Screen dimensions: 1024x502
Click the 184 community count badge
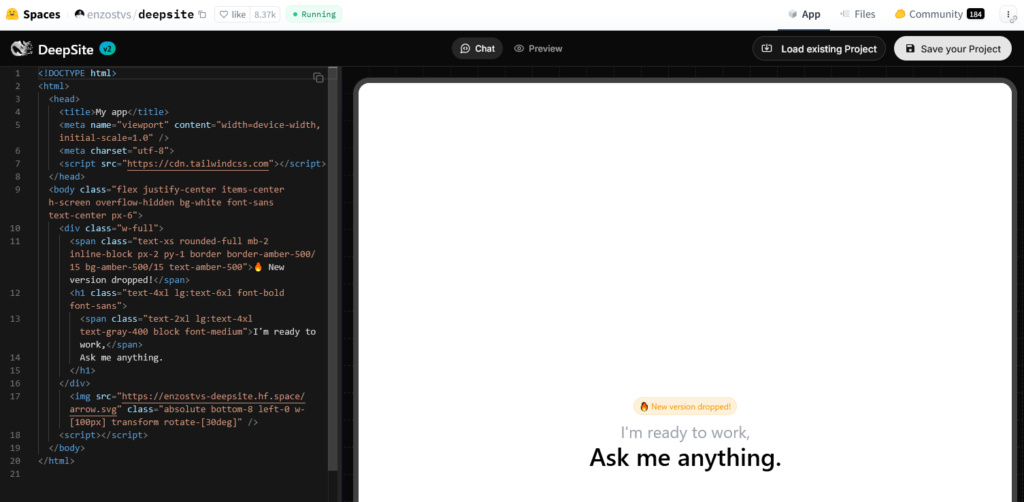(976, 14)
